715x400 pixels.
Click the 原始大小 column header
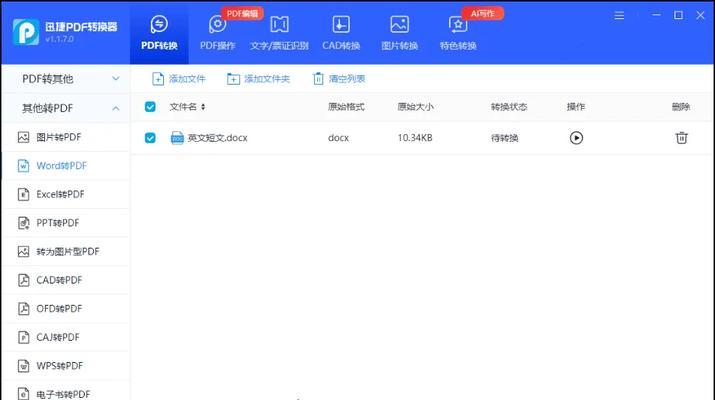coord(415,107)
